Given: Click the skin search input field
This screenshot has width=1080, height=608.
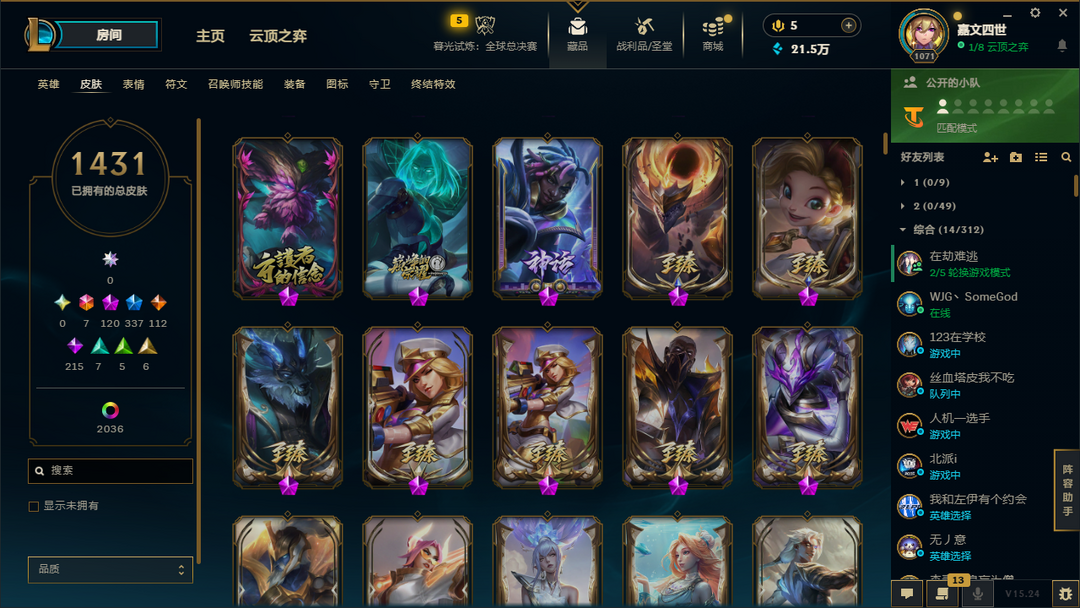Looking at the screenshot, I should coord(110,471).
